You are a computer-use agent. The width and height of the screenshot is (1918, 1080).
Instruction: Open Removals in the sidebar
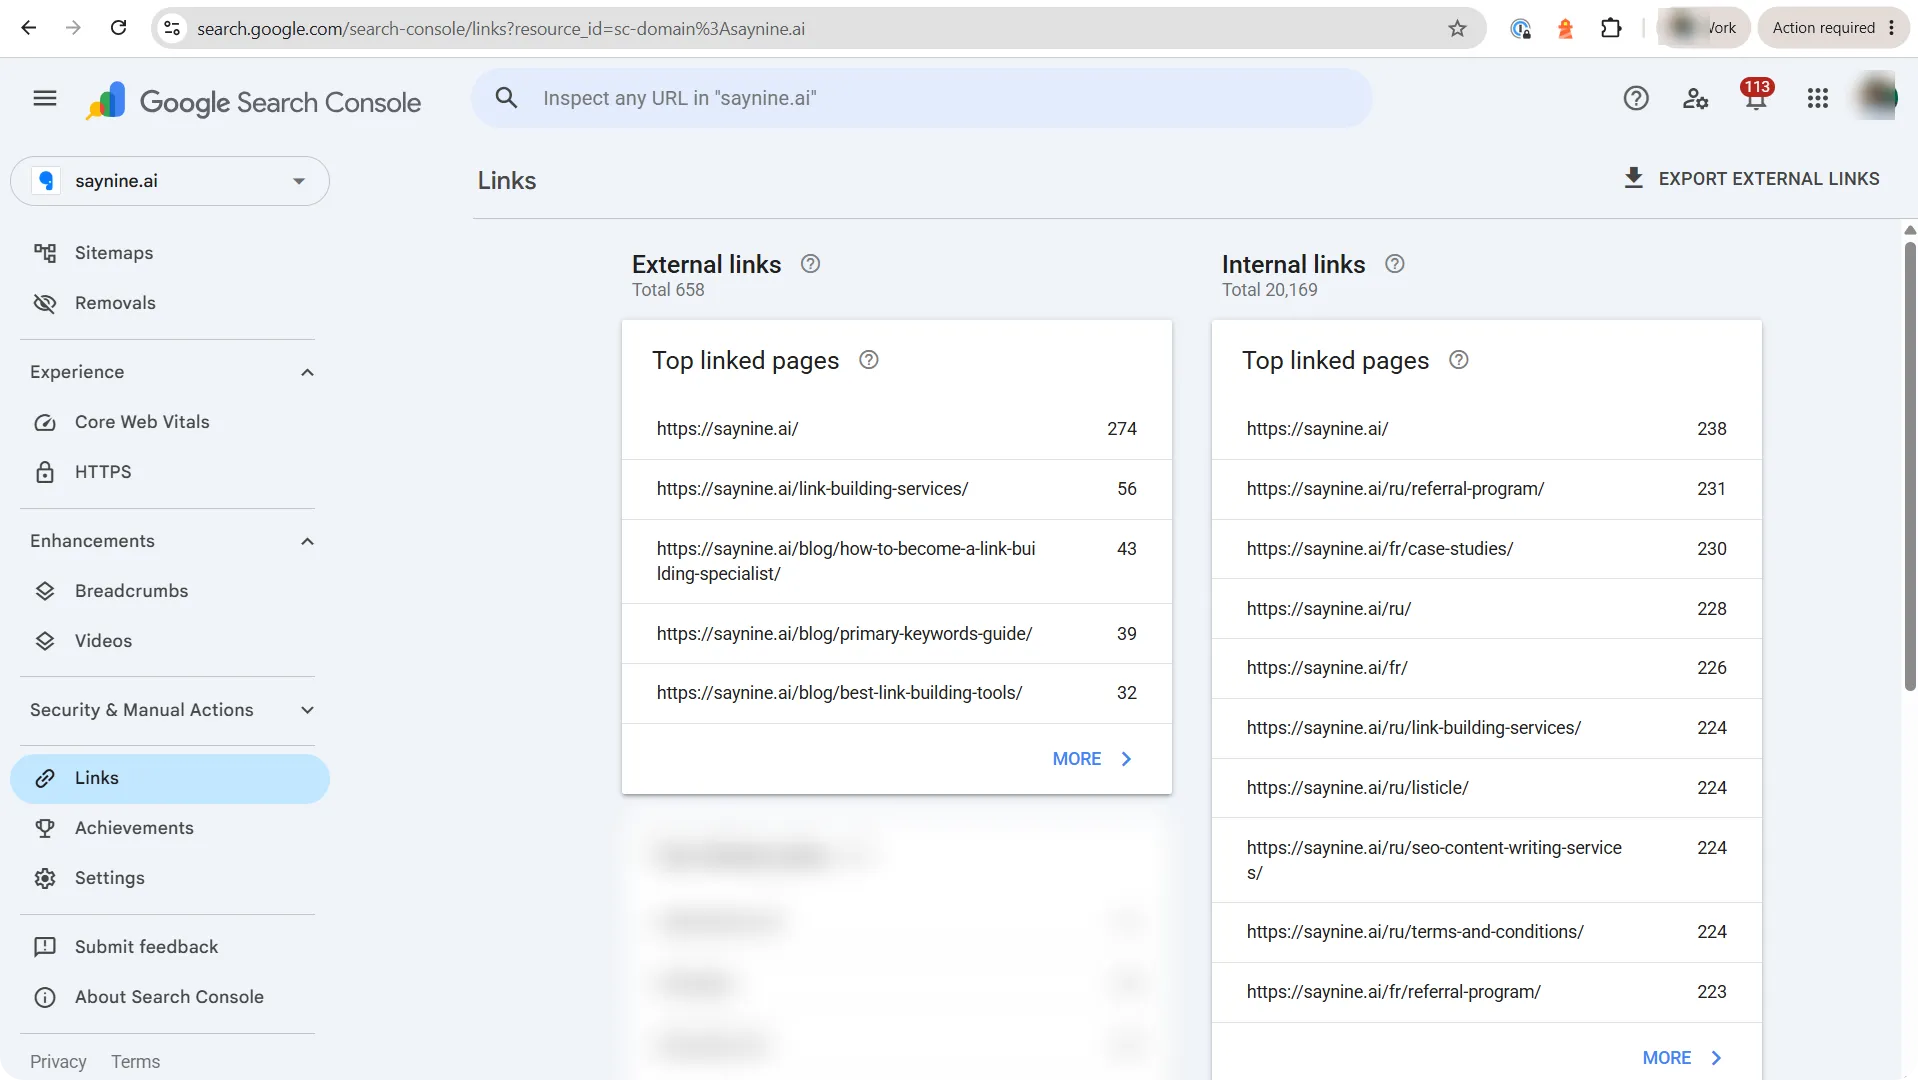click(170, 303)
